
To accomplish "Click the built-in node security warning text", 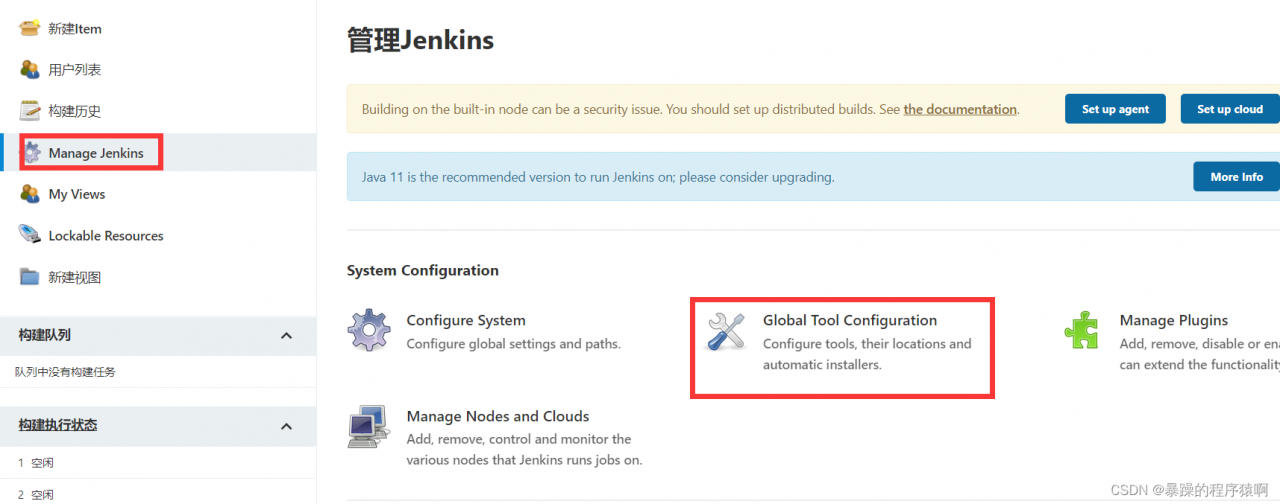I will [x=690, y=109].
